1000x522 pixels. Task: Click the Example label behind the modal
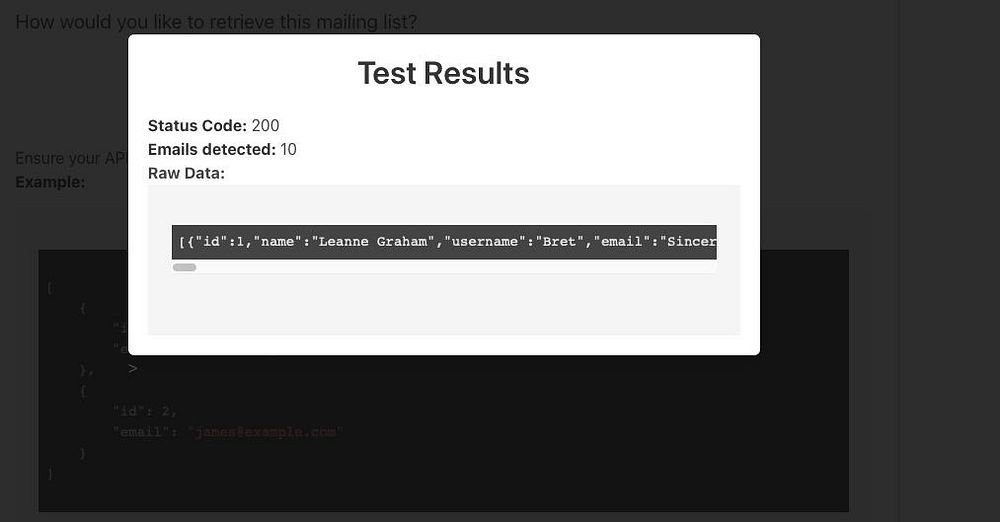(x=50, y=183)
